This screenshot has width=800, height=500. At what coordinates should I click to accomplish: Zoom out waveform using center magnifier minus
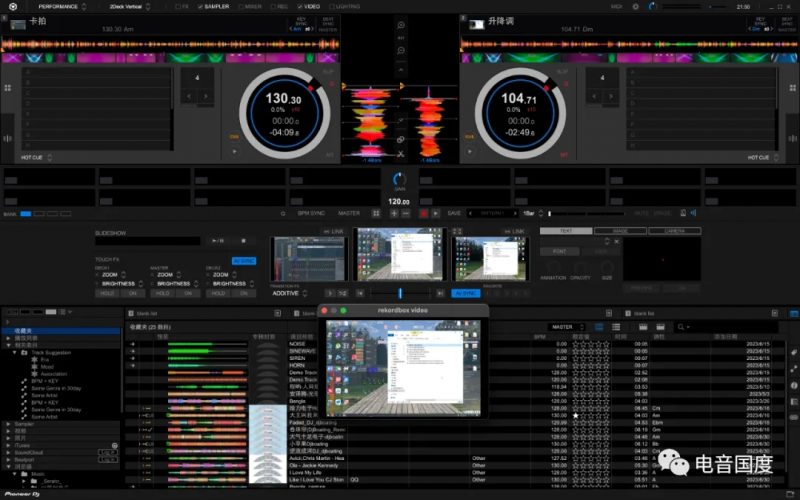(x=401, y=51)
